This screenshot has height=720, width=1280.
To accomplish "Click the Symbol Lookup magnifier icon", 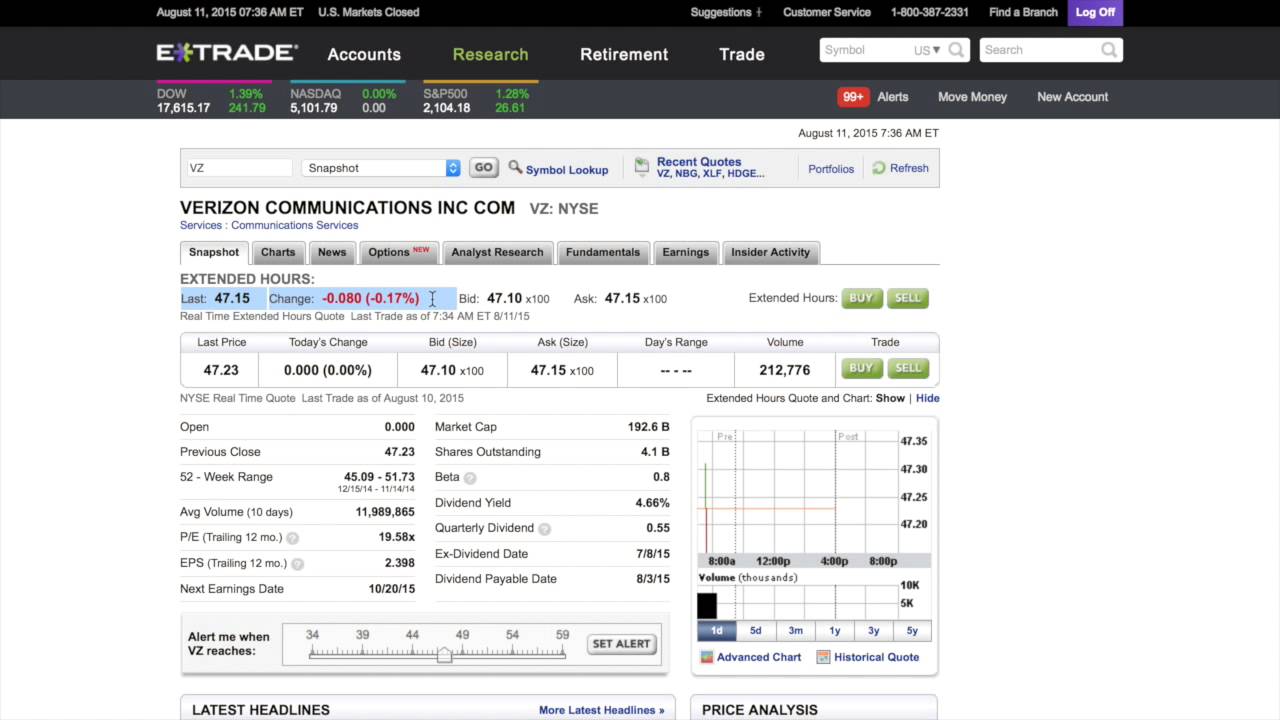I will (x=515, y=167).
